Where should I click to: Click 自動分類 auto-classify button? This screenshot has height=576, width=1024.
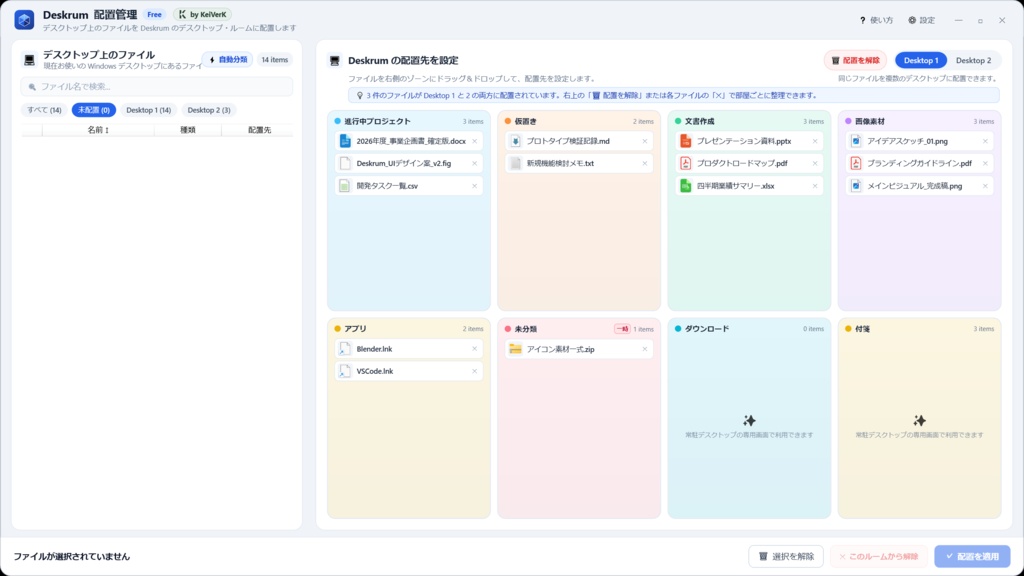tap(227, 59)
